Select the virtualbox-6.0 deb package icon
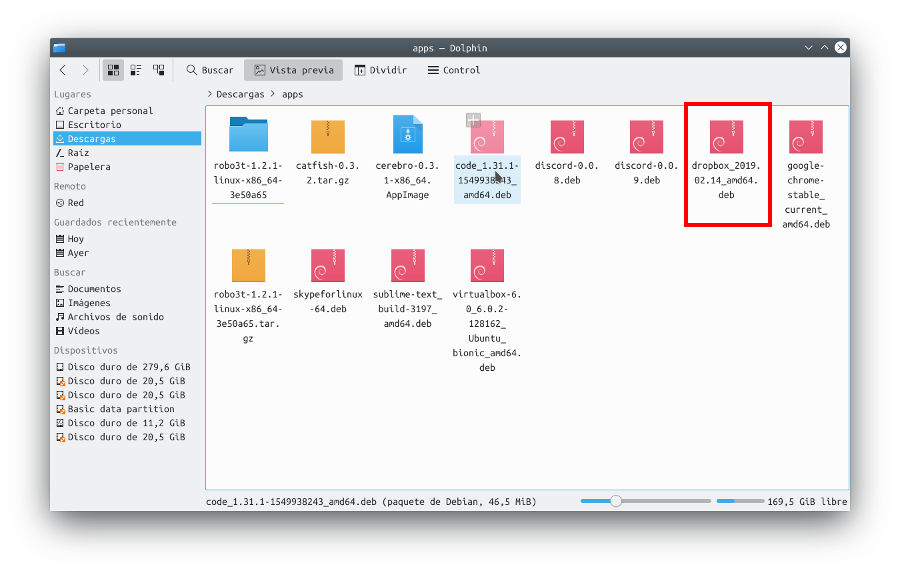The image size is (900, 573). pos(487,265)
